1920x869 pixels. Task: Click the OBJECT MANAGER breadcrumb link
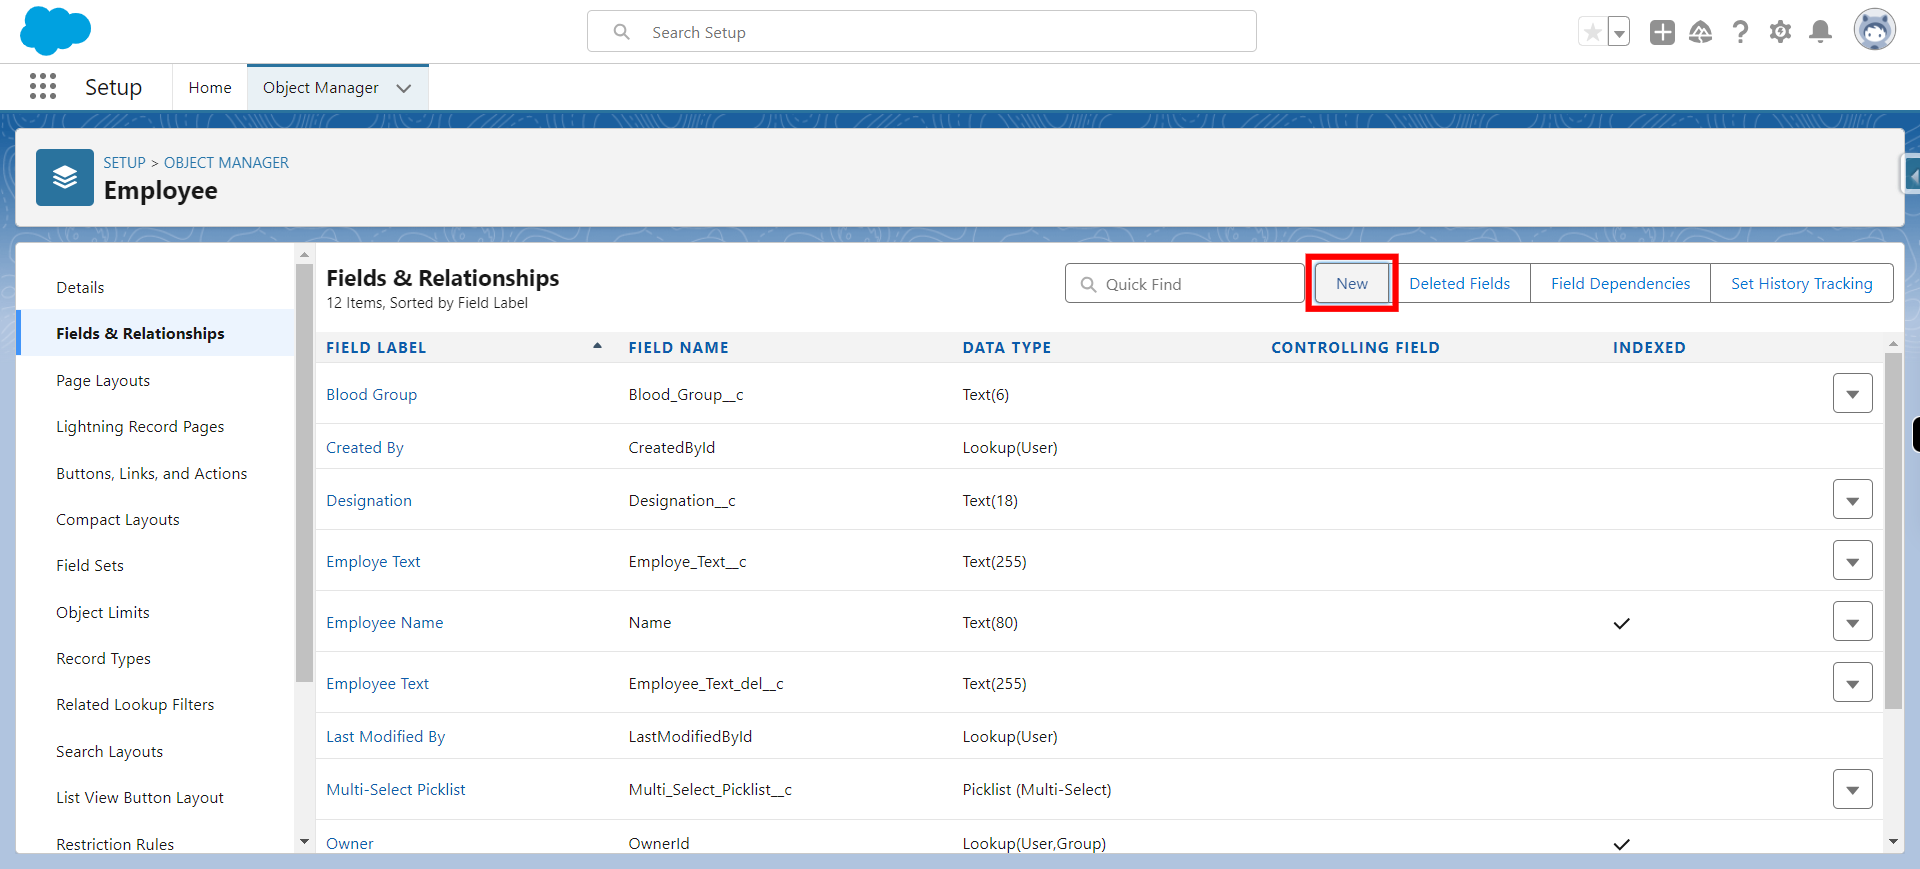pos(226,162)
